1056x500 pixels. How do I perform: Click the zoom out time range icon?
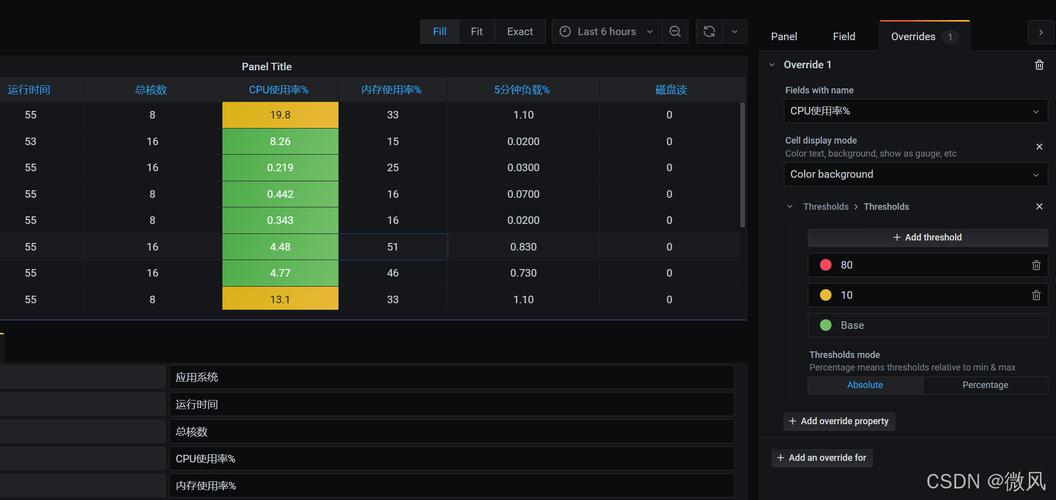[x=676, y=32]
